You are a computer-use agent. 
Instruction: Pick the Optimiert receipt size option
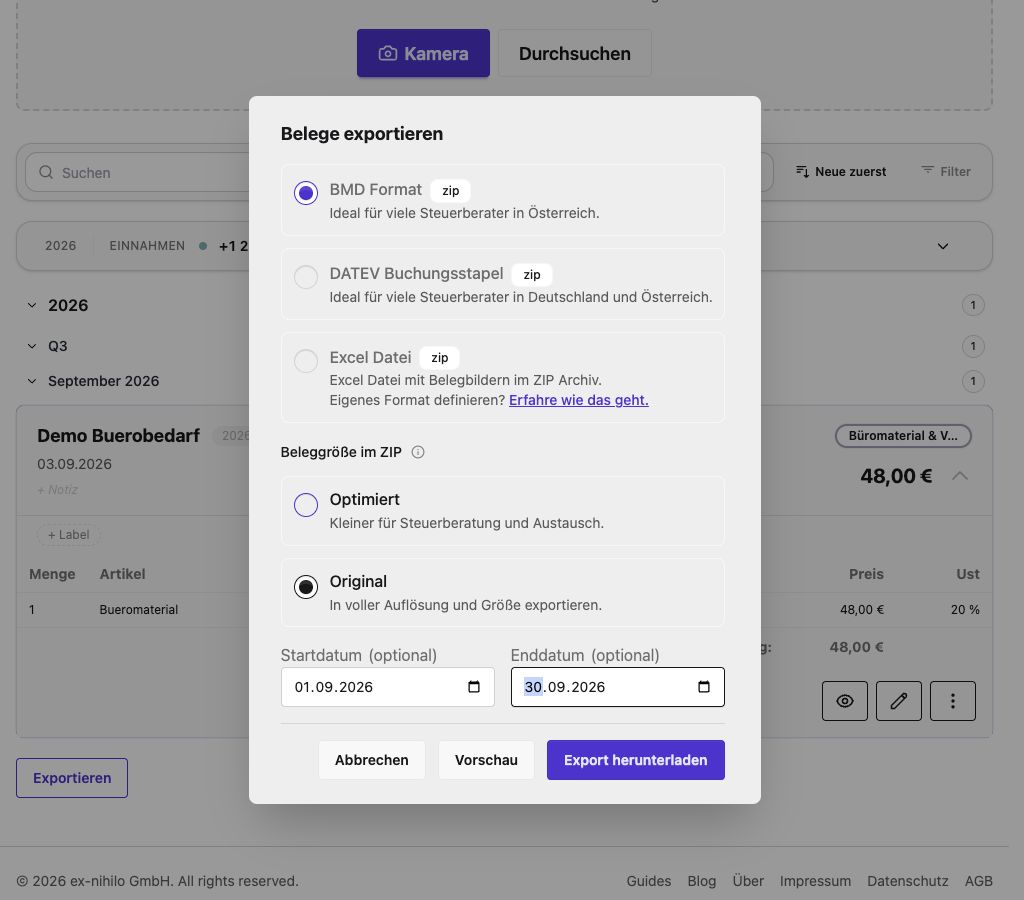pos(306,505)
